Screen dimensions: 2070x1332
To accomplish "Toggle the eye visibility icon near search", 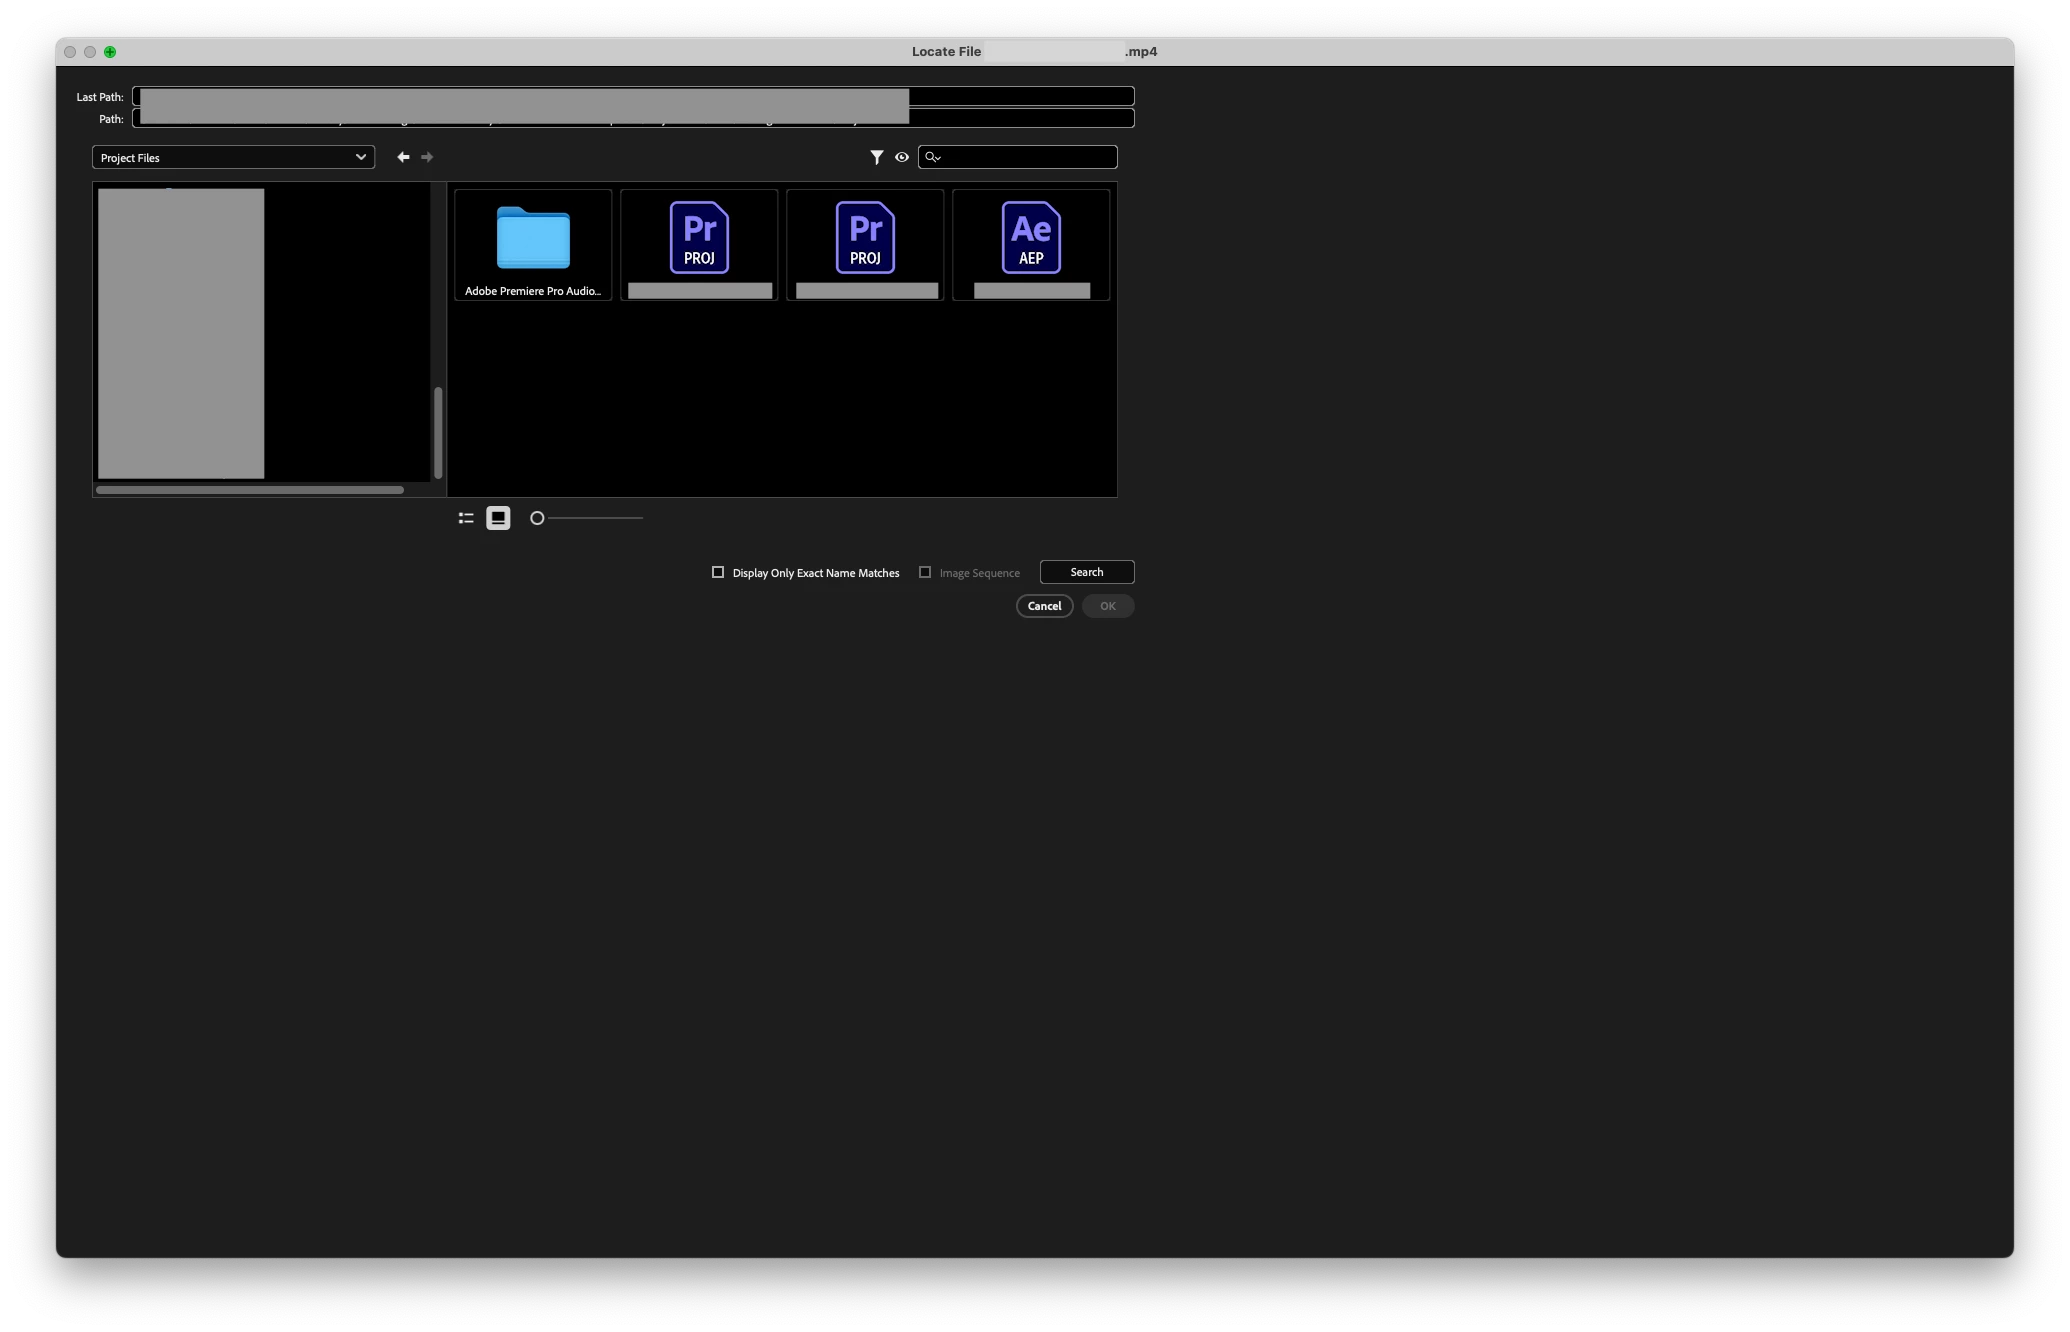I will [902, 157].
